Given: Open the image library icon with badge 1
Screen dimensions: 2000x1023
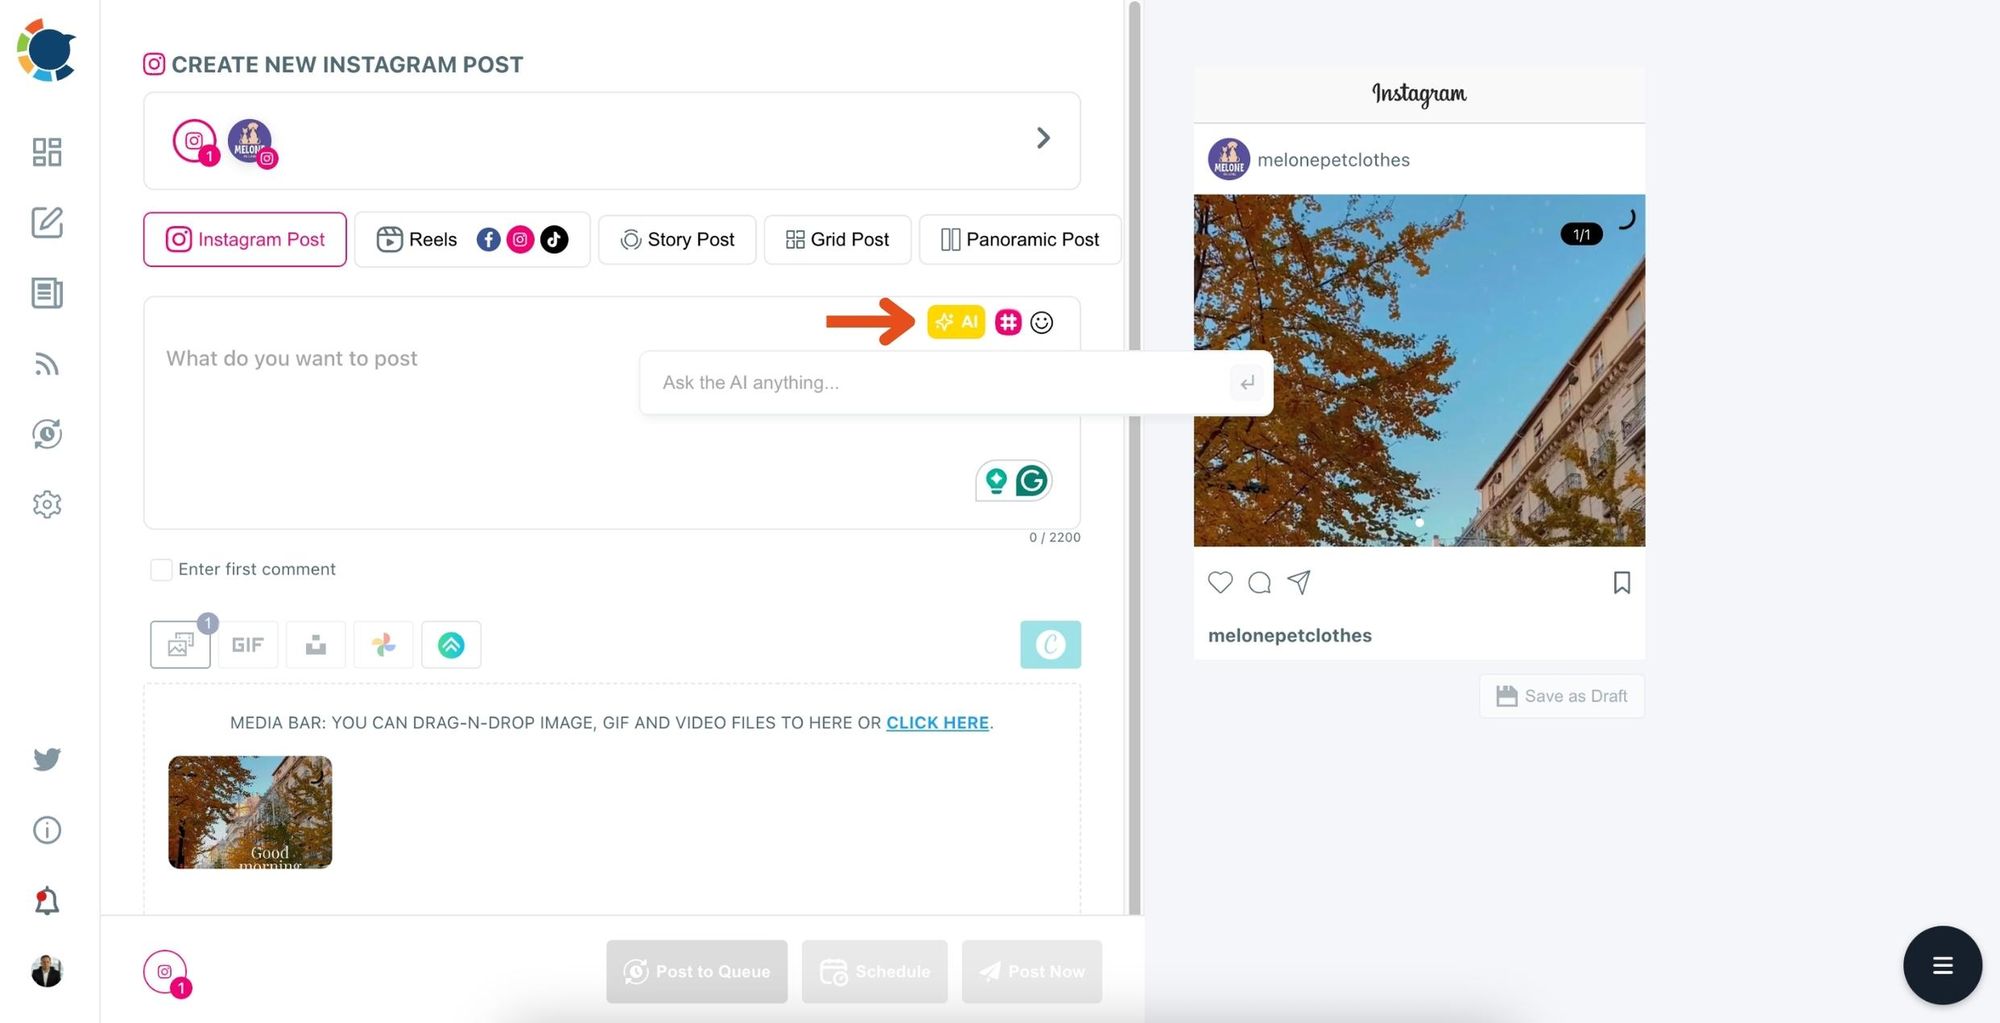Looking at the screenshot, I should 180,645.
